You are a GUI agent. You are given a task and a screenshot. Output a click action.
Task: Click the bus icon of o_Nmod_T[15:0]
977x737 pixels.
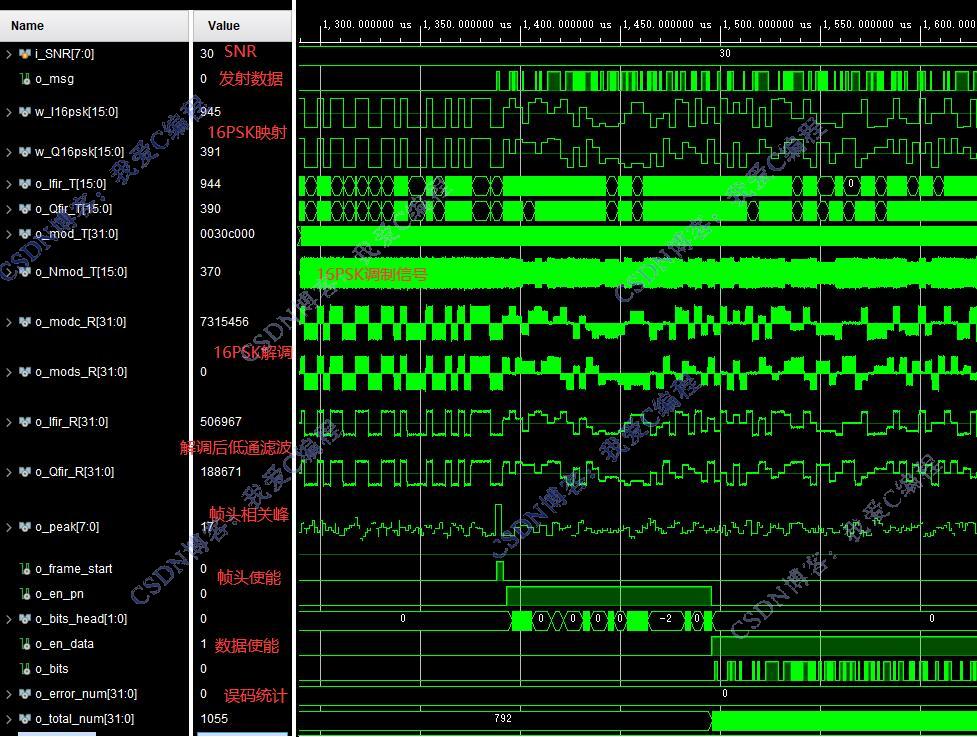click(25, 272)
